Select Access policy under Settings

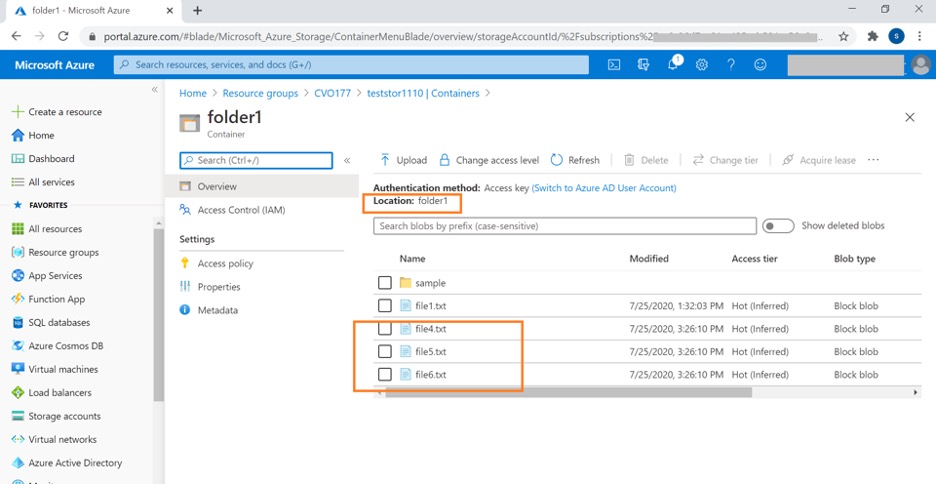tap(225, 264)
